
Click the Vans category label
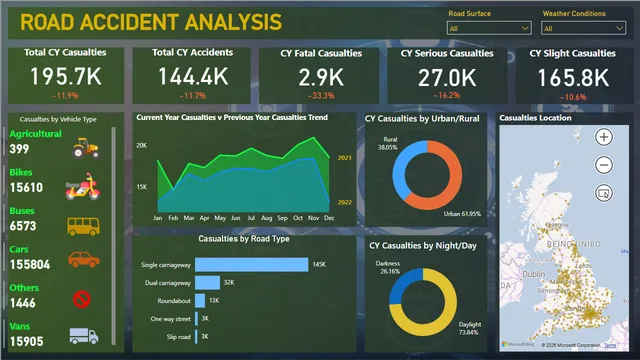coord(20,327)
